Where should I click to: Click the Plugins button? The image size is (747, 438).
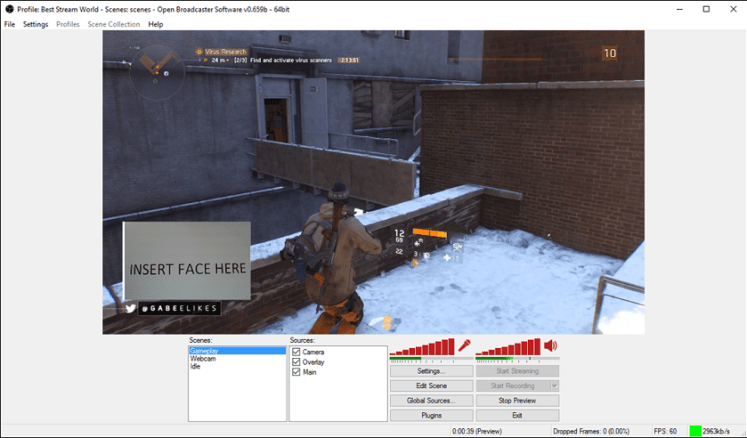click(x=432, y=415)
